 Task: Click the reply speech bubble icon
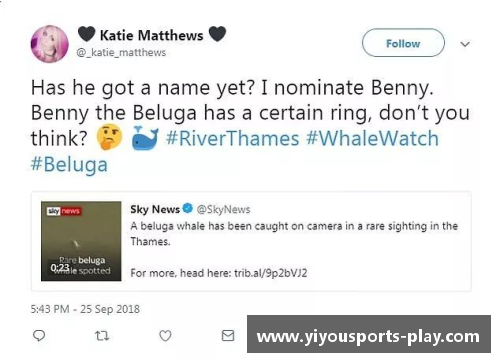point(39,336)
